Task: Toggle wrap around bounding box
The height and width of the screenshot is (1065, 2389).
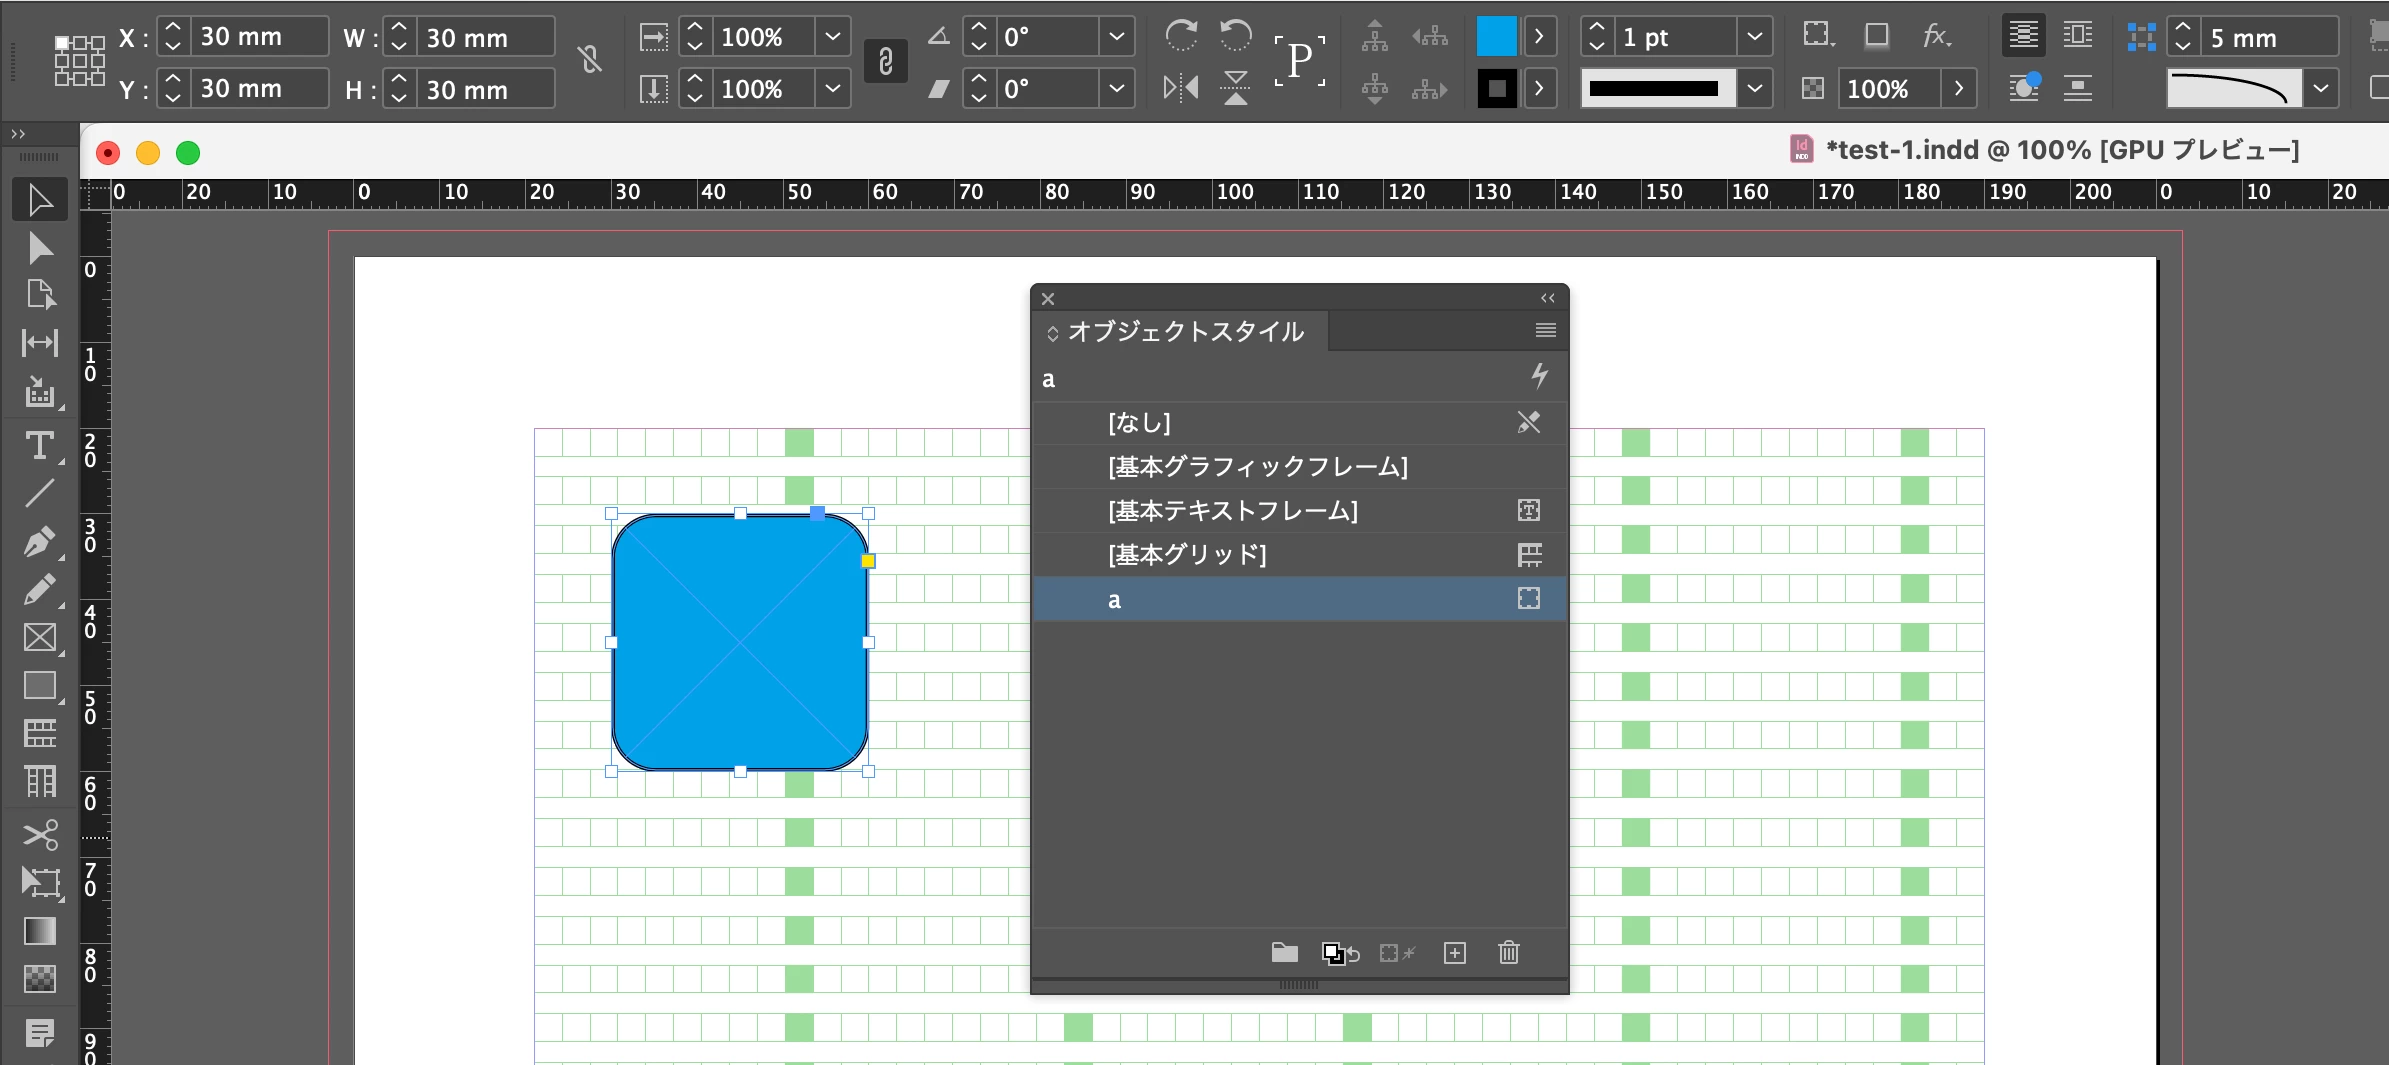Action: [2078, 36]
